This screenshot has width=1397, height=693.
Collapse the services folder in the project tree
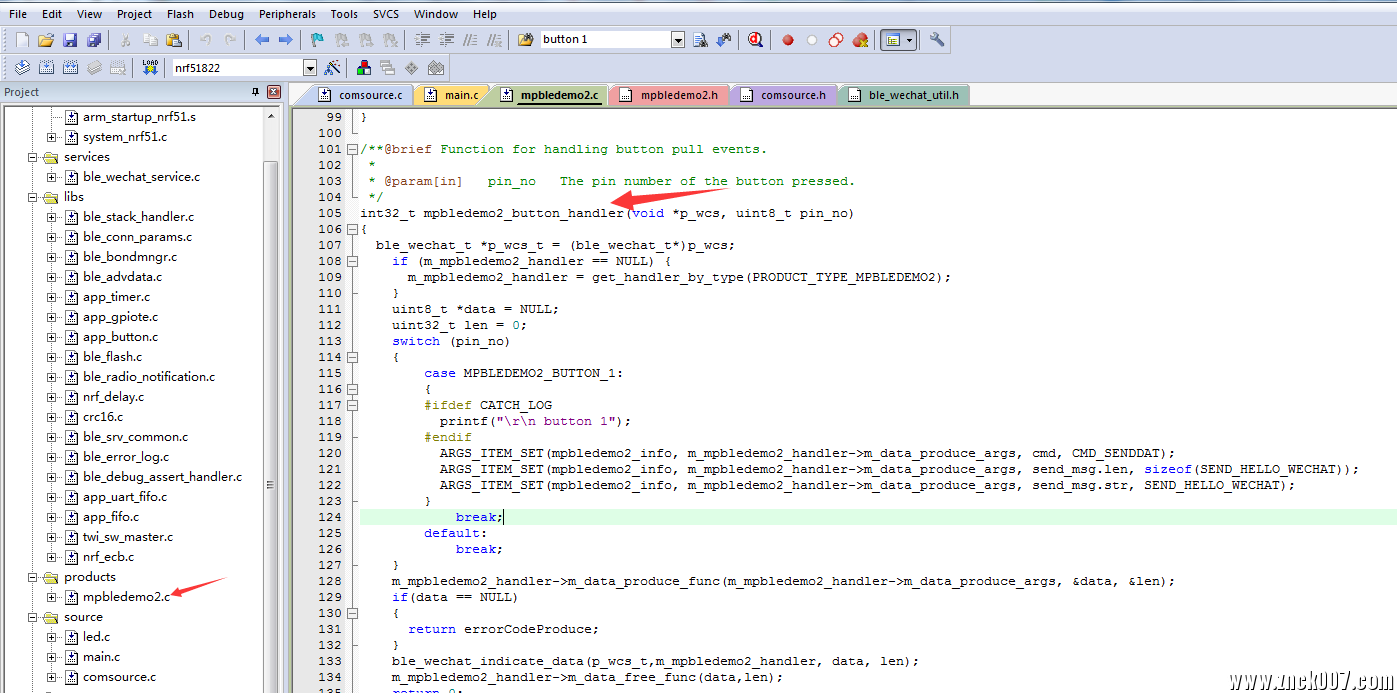point(33,157)
